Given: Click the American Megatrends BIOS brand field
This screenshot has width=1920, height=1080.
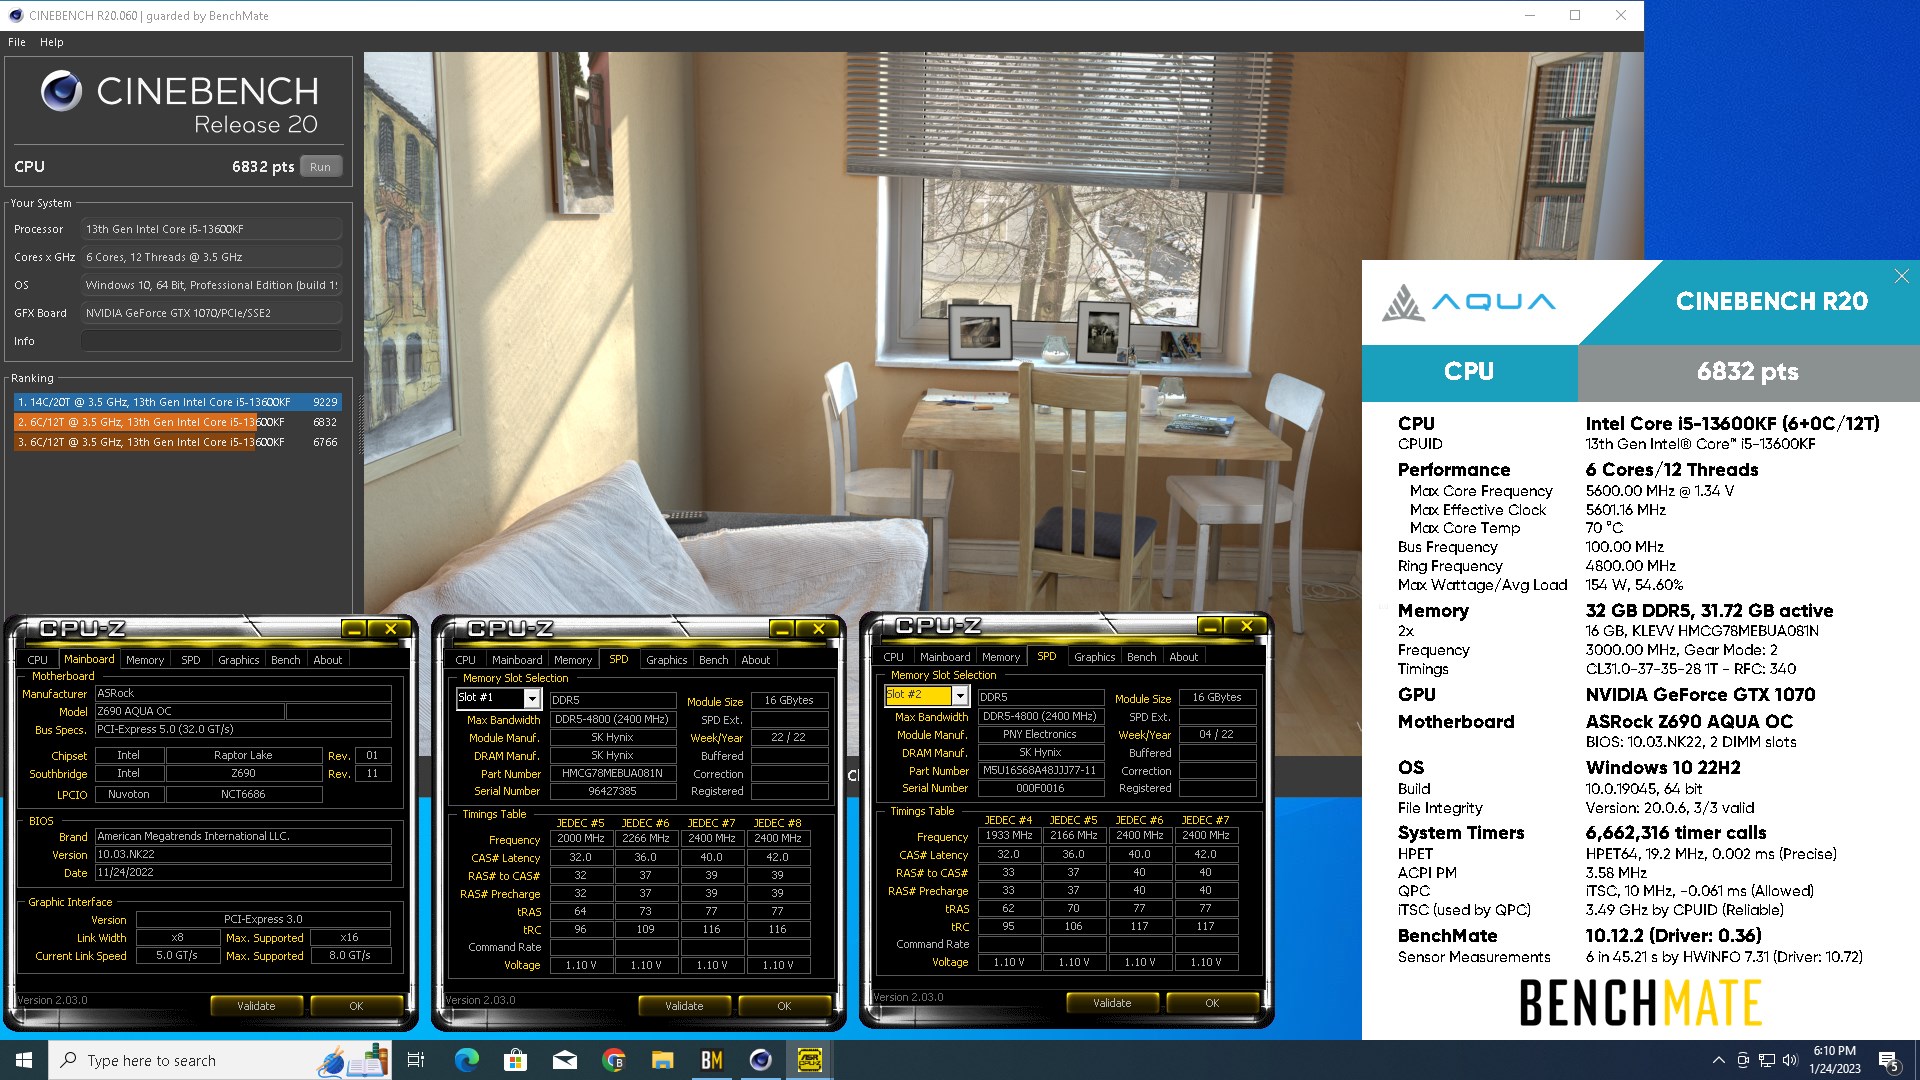Looking at the screenshot, I should pyautogui.click(x=243, y=836).
